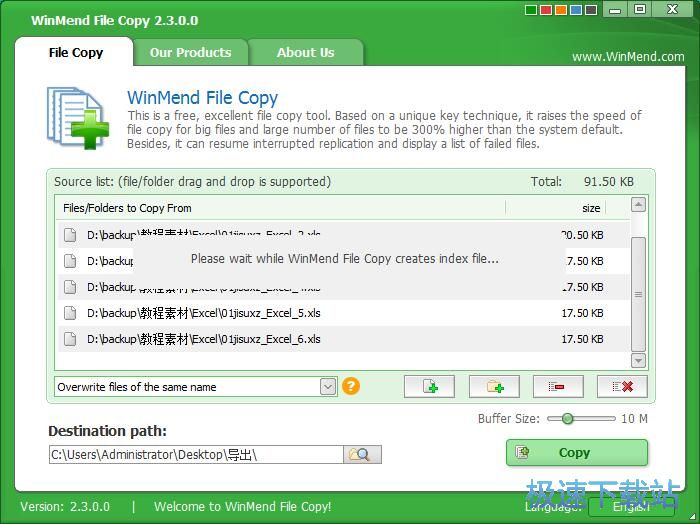Click file icon of Excel_6.xls row

tap(70, 339)
